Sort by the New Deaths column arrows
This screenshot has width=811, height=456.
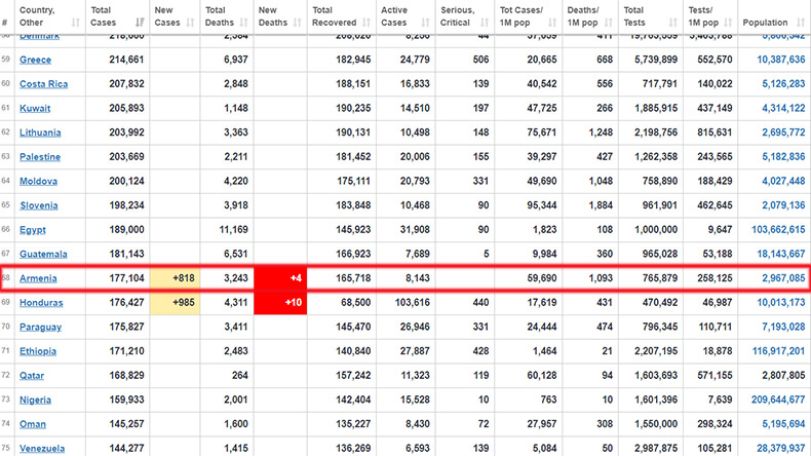point(297,23)
